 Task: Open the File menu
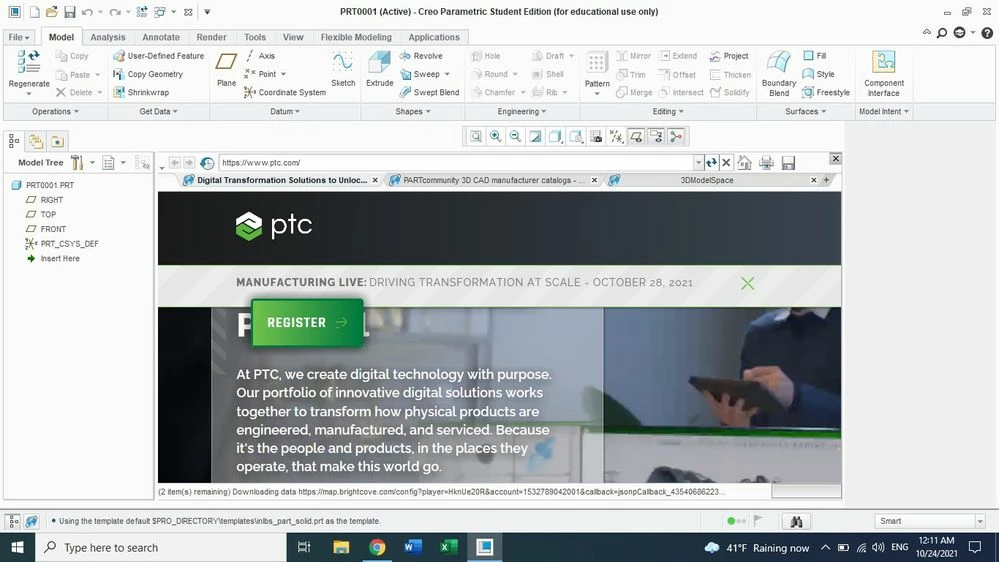19,37
